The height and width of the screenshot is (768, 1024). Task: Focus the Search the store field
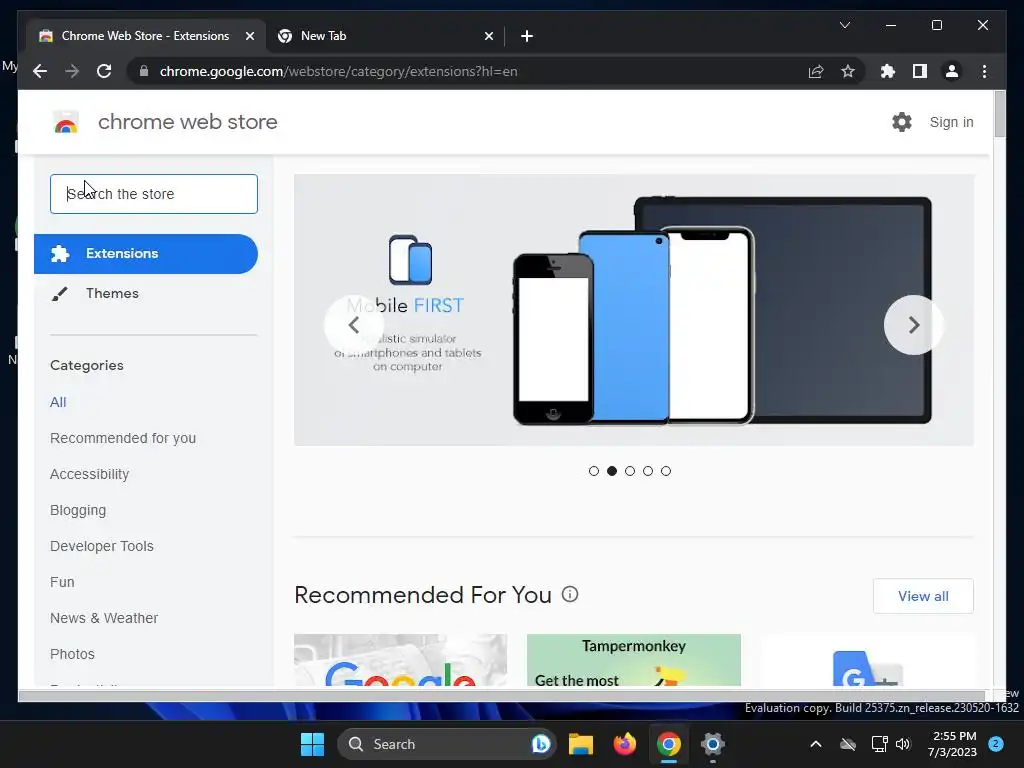[x=154, y=194]
